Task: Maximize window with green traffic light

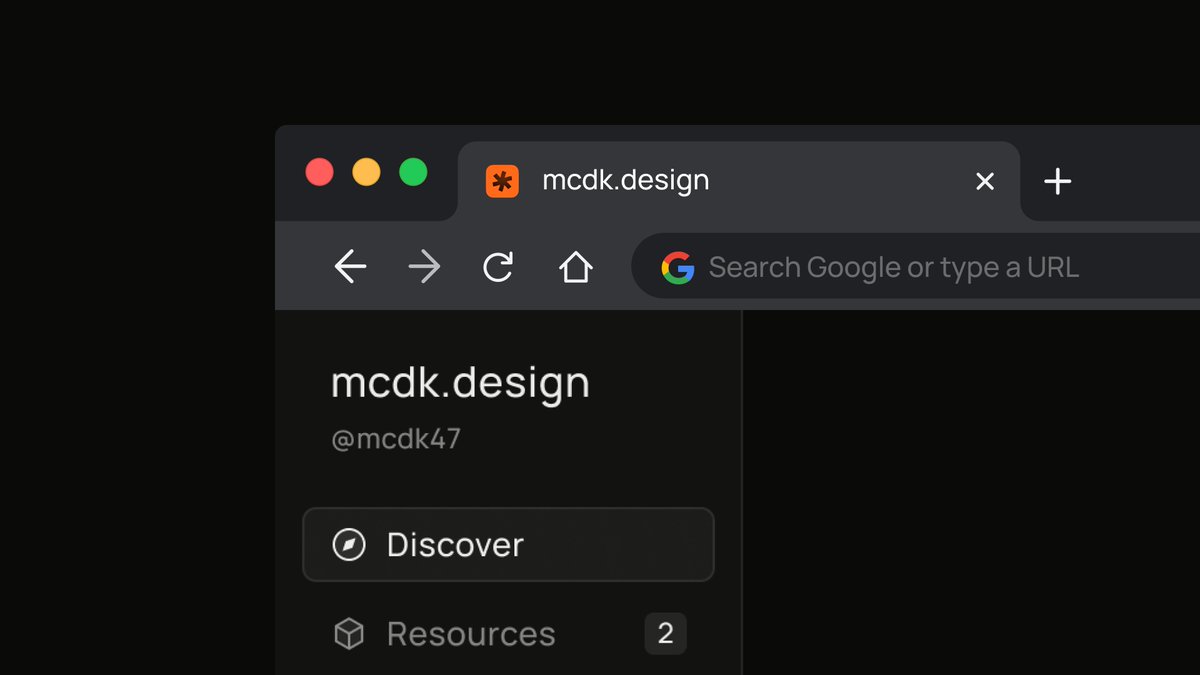Action: pyautogui.click(x=413, y=172)
